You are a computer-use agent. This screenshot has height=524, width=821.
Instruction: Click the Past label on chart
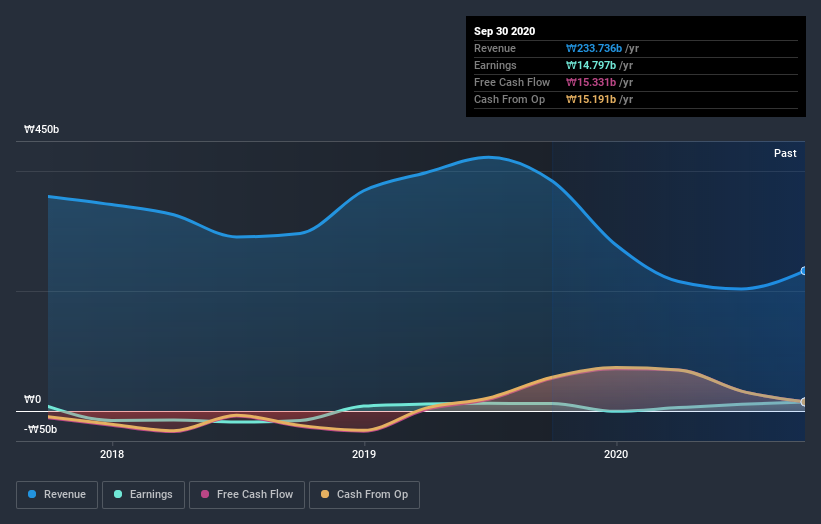[785, 153]
